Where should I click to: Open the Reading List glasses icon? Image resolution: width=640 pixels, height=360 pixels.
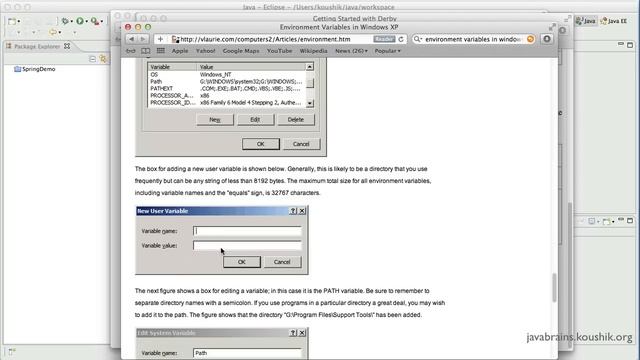click(131, 51)
